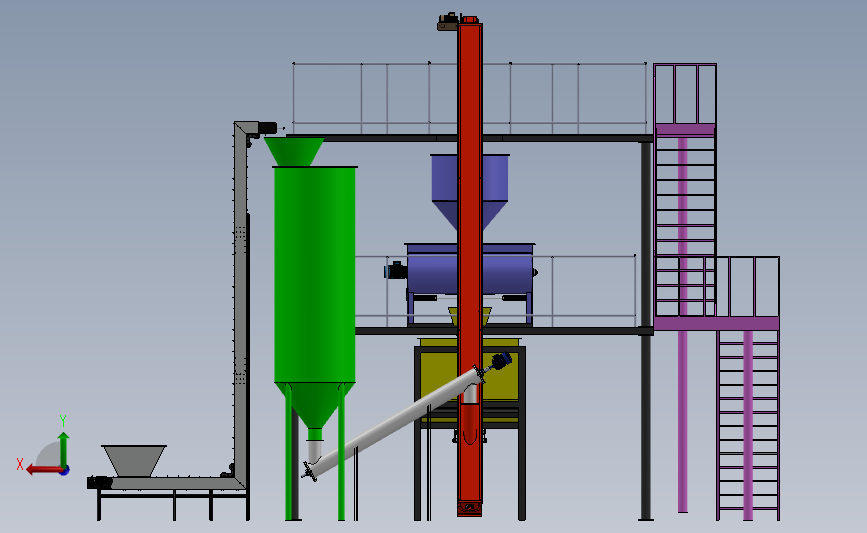The width and height of the screenshot is (867, 533).
Task: Select the green funnel on top of the silo
Action: (x=294, y=151)
